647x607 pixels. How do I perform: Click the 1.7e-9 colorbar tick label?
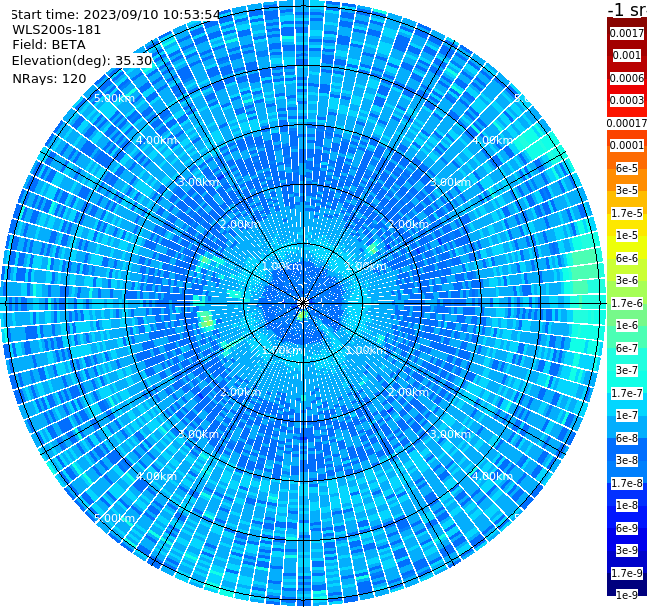click(627, 573)
